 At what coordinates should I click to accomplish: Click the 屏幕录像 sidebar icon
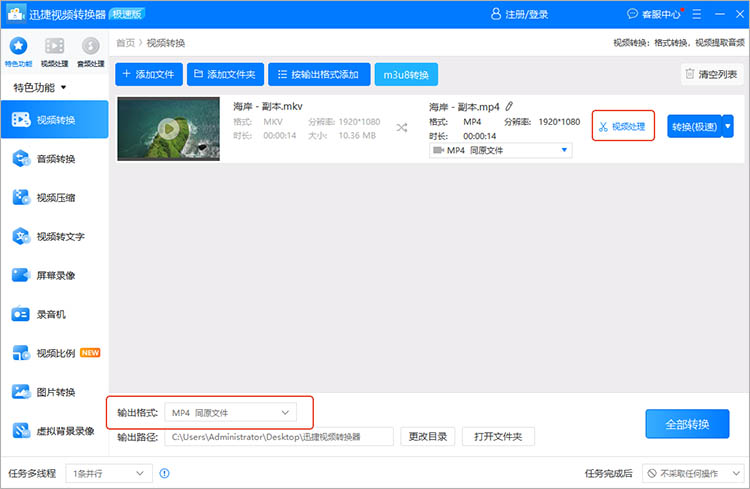(x=21, y=275)
